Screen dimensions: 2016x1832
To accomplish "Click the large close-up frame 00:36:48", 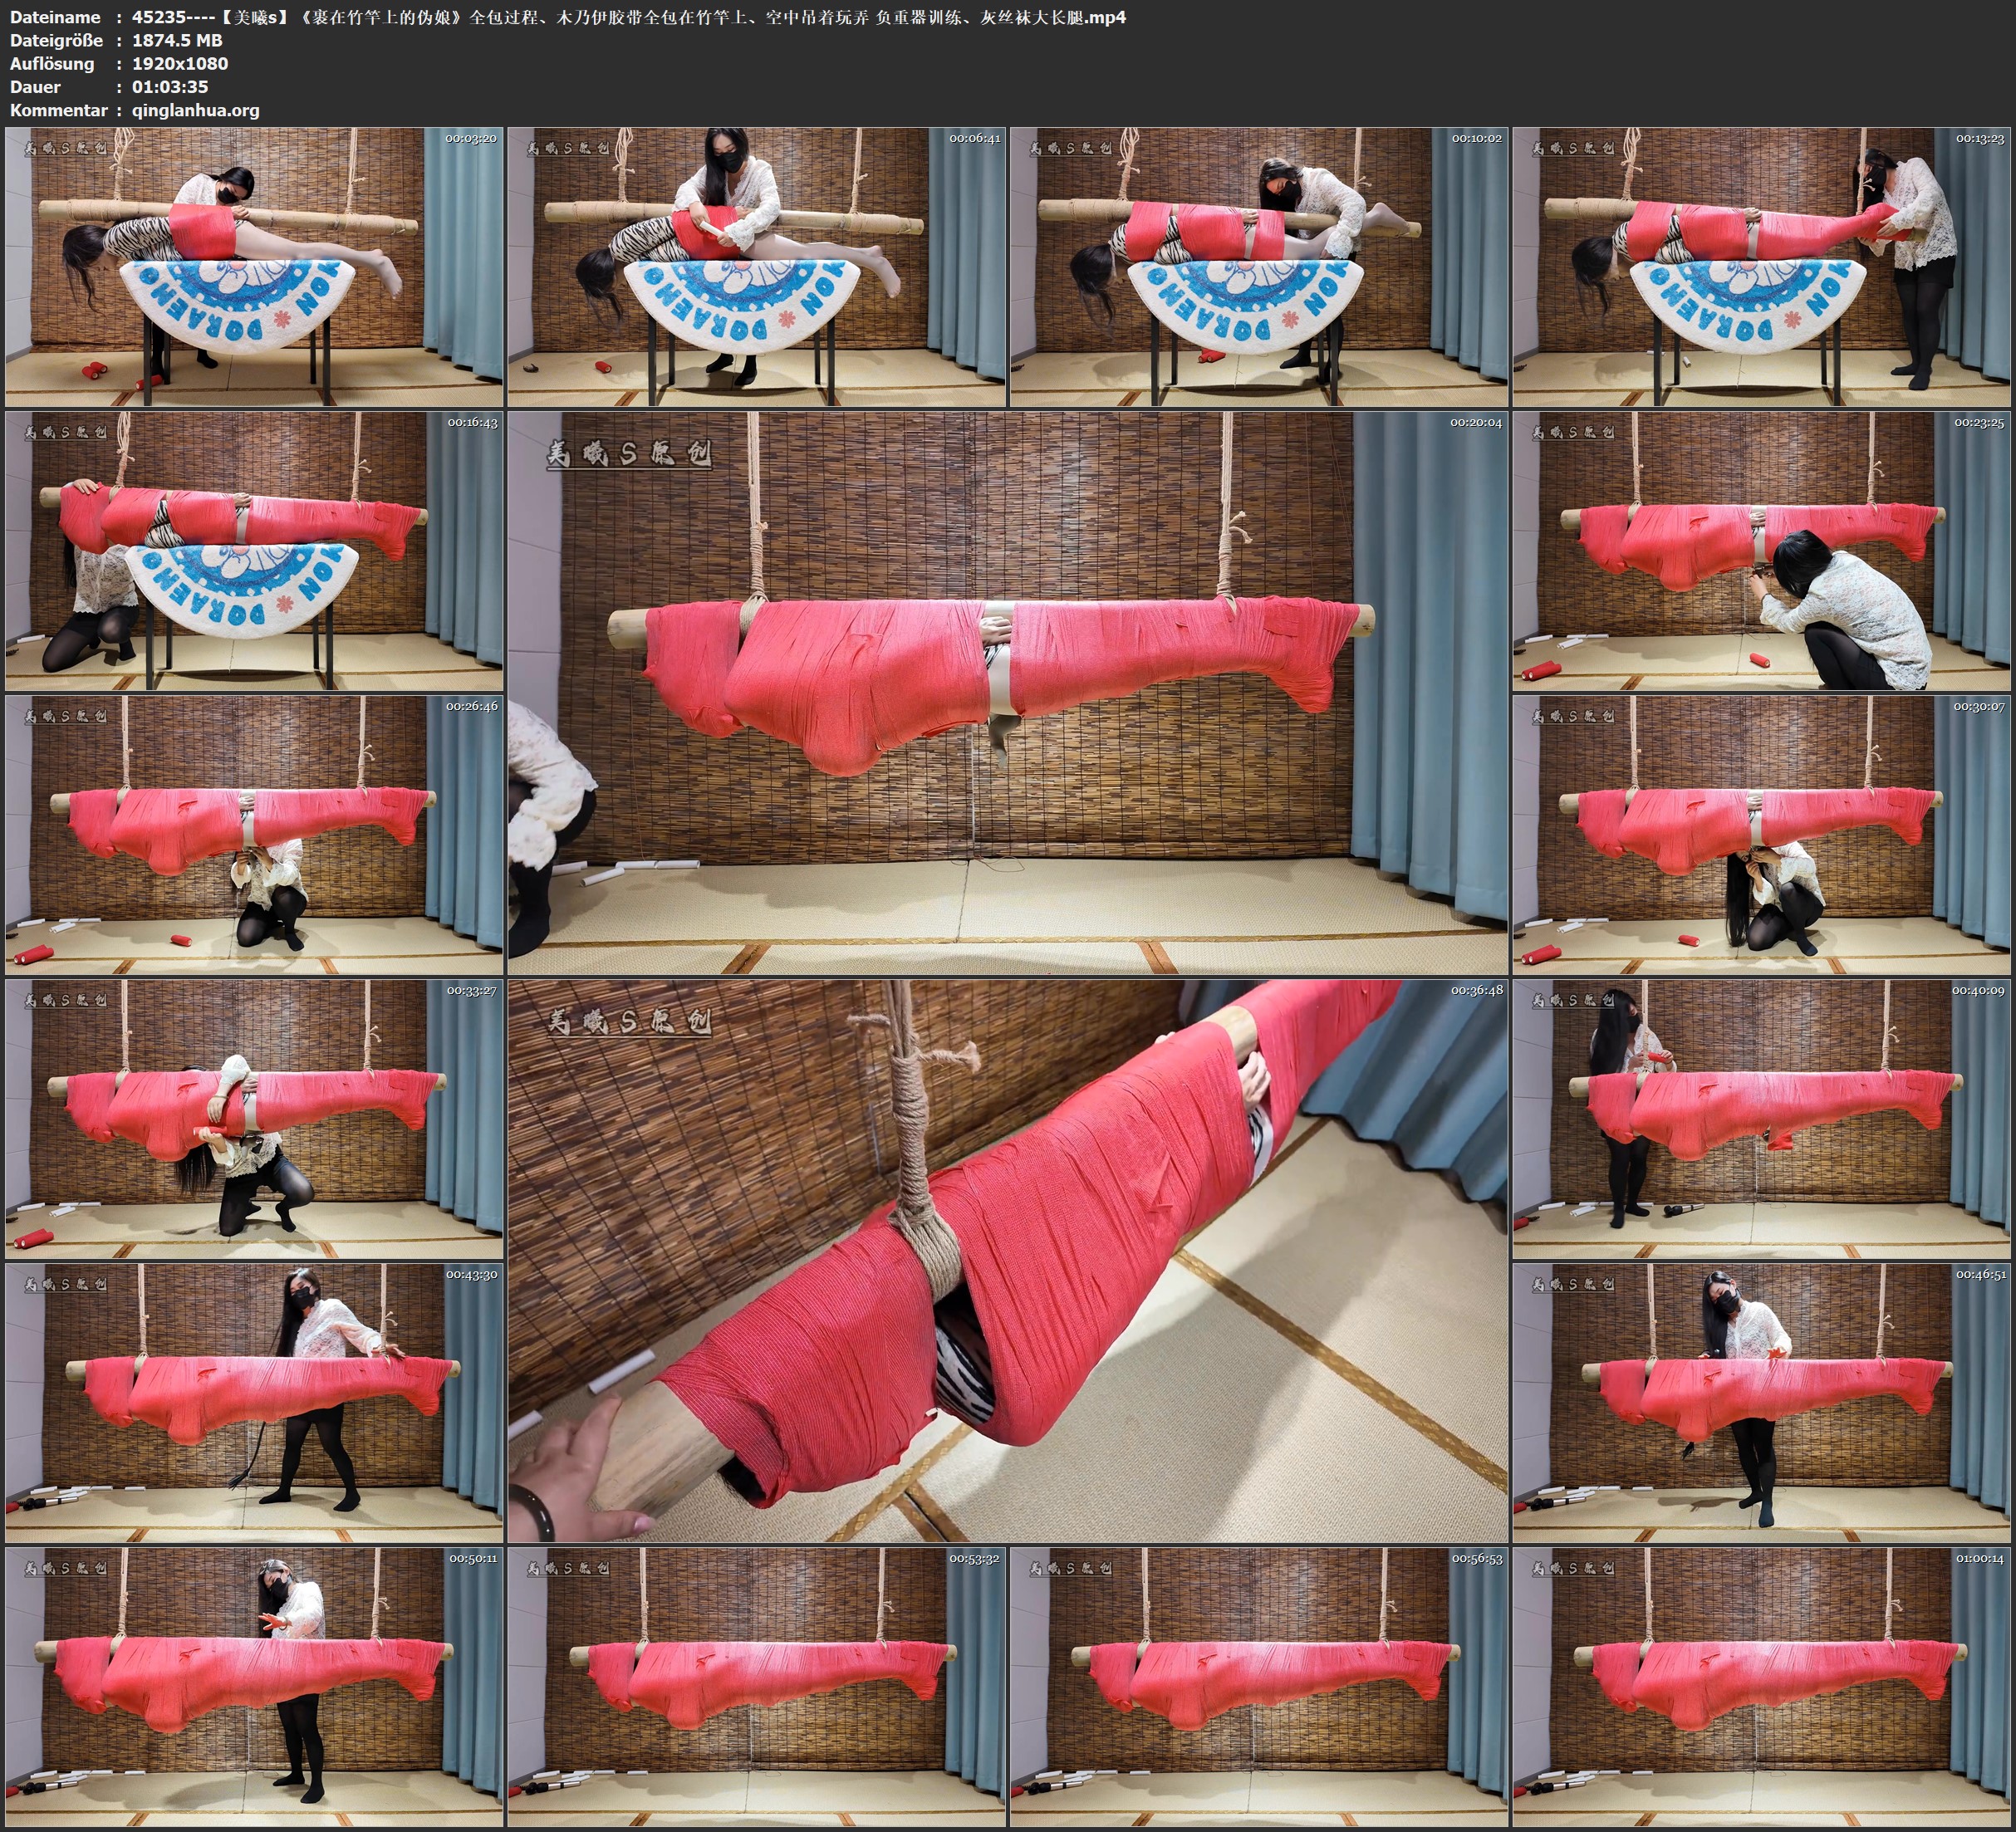I will click(1007, 1260).
